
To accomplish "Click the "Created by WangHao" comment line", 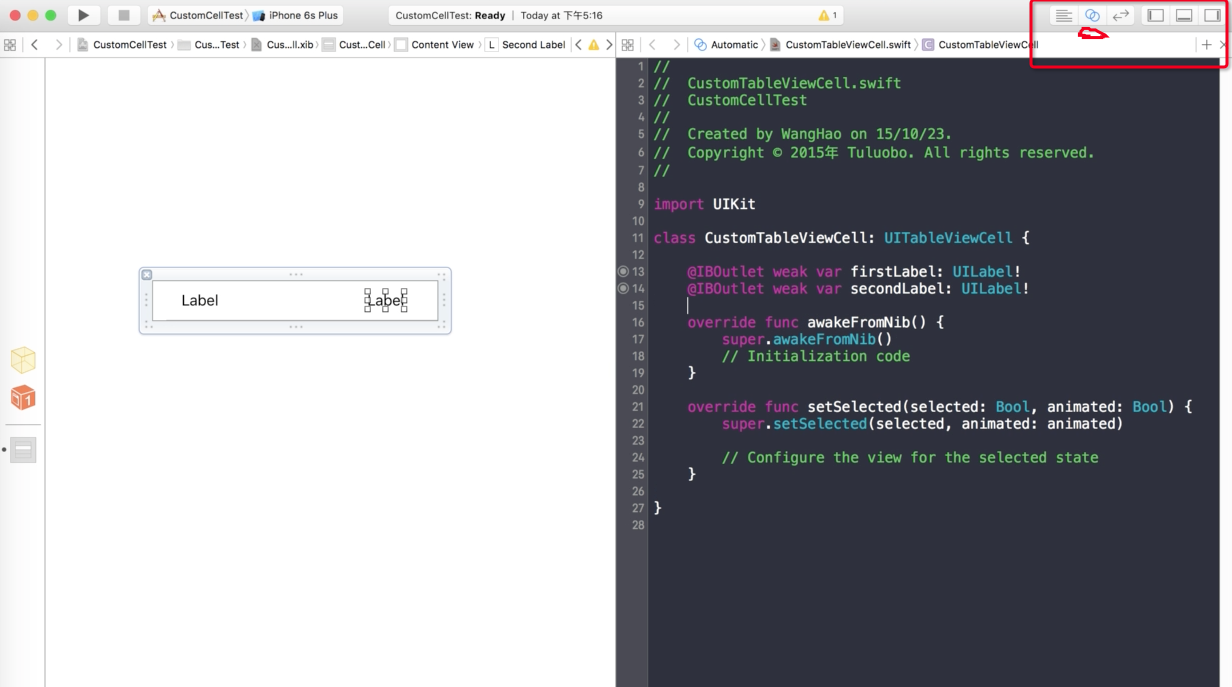I will (x=803, y=134).
